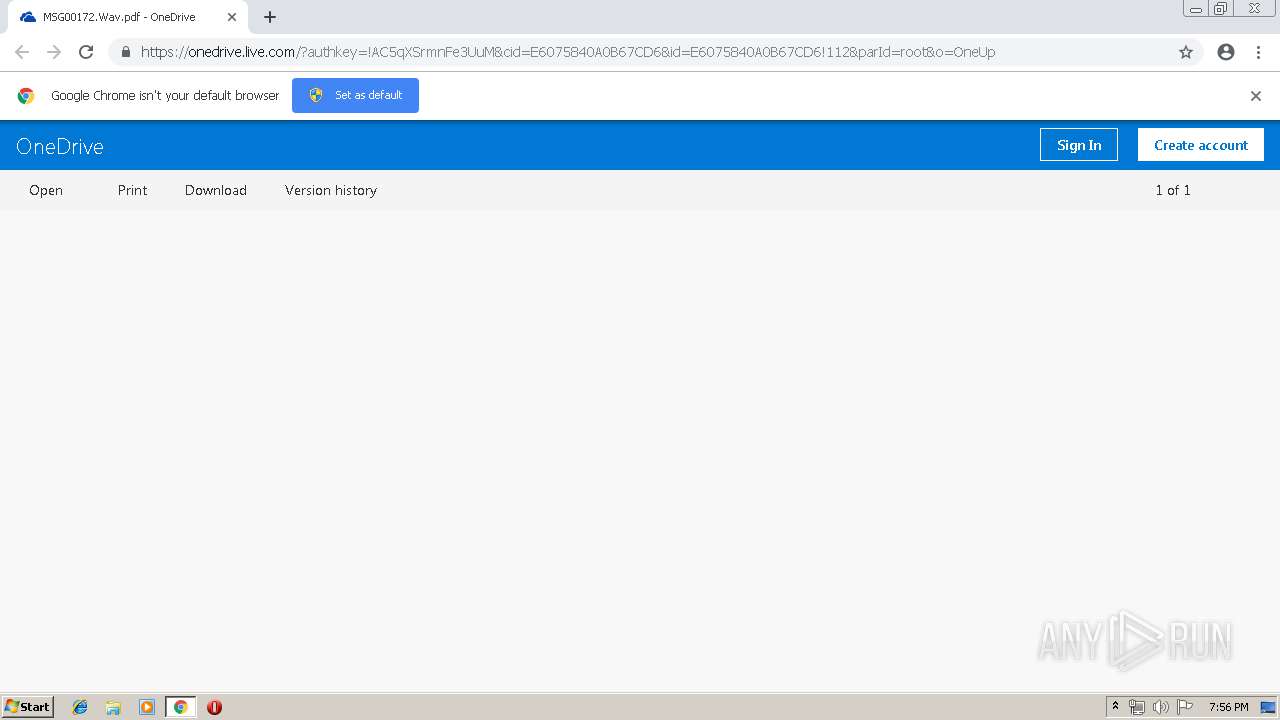Open Windows Media Player from taskbar
Viewport: 1280px width, 720px height.
[147, 707]
